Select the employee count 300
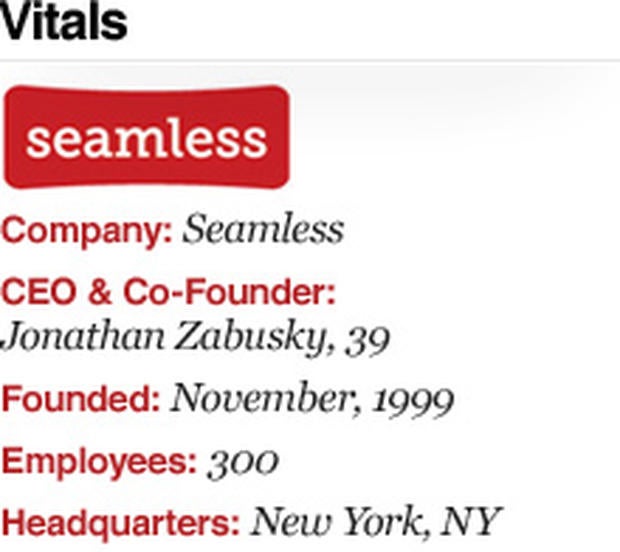The width and height of the screenshot is (620, 552). pos(243,462)
